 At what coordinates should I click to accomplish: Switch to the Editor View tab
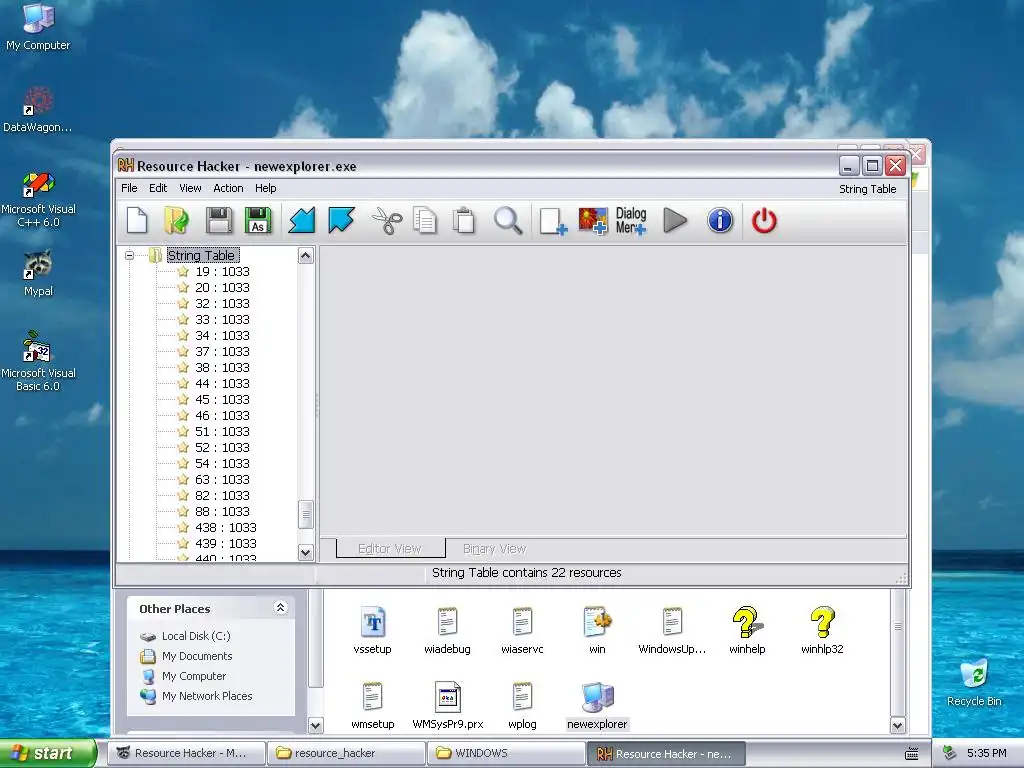click(390, 549)
